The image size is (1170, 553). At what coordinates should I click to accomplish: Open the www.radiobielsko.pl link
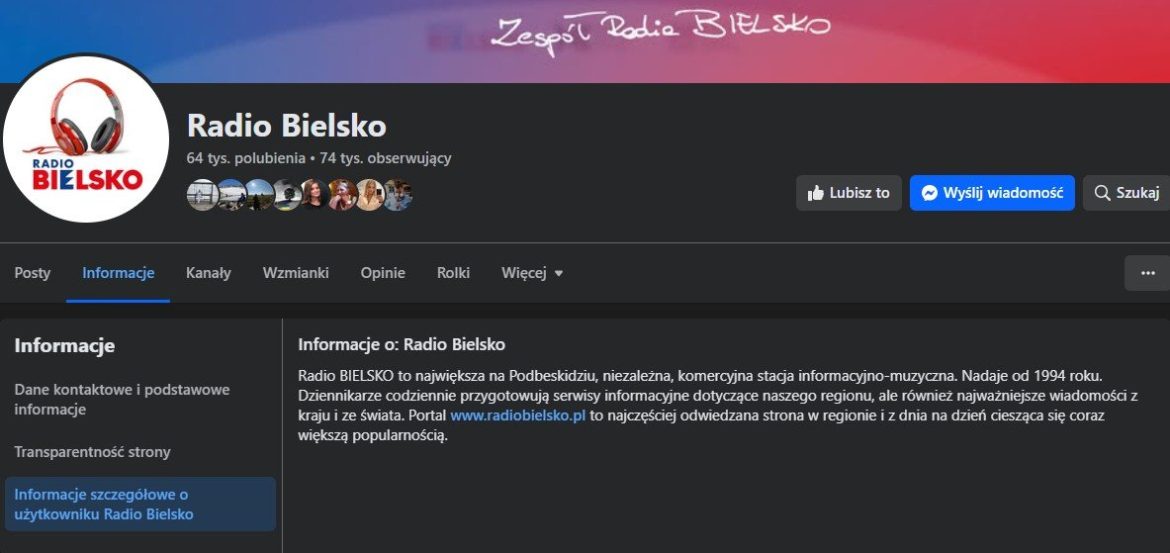(518, 416)
